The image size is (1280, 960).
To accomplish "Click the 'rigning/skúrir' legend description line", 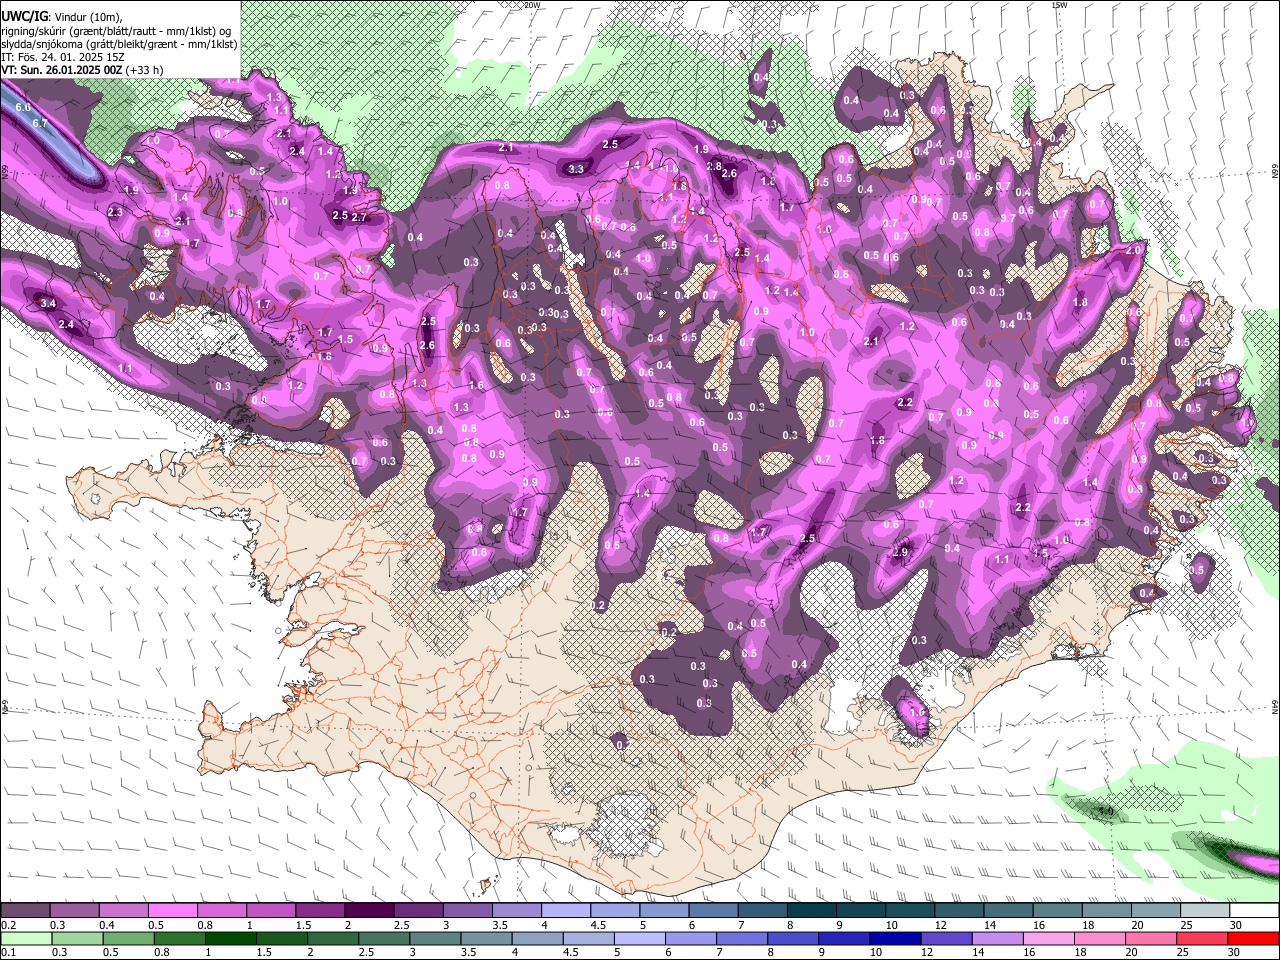I will [116, 31].
